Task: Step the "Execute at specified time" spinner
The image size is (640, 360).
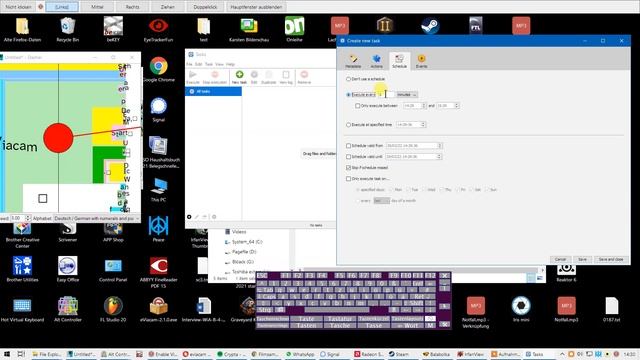Action: [423, 124]
